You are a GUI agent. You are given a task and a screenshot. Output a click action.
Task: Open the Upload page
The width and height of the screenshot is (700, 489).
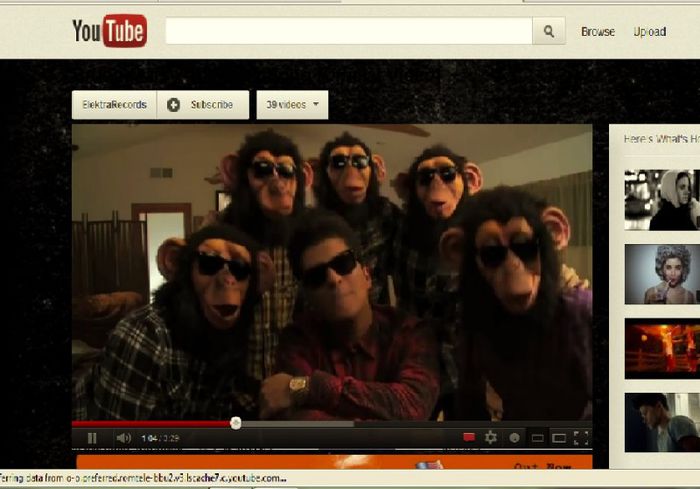[649, 32]
